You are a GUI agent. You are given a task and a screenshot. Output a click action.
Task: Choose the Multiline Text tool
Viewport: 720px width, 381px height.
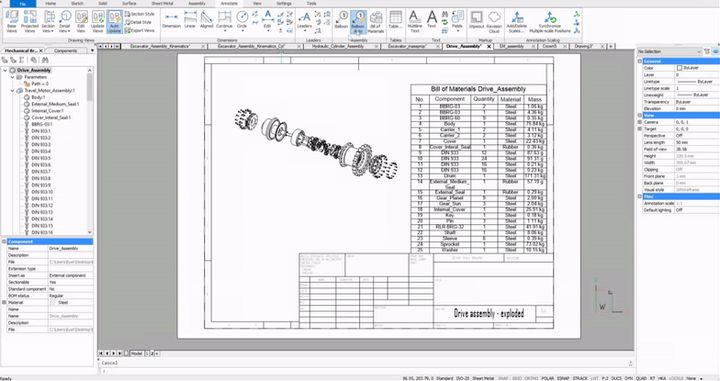click(414, 22)
